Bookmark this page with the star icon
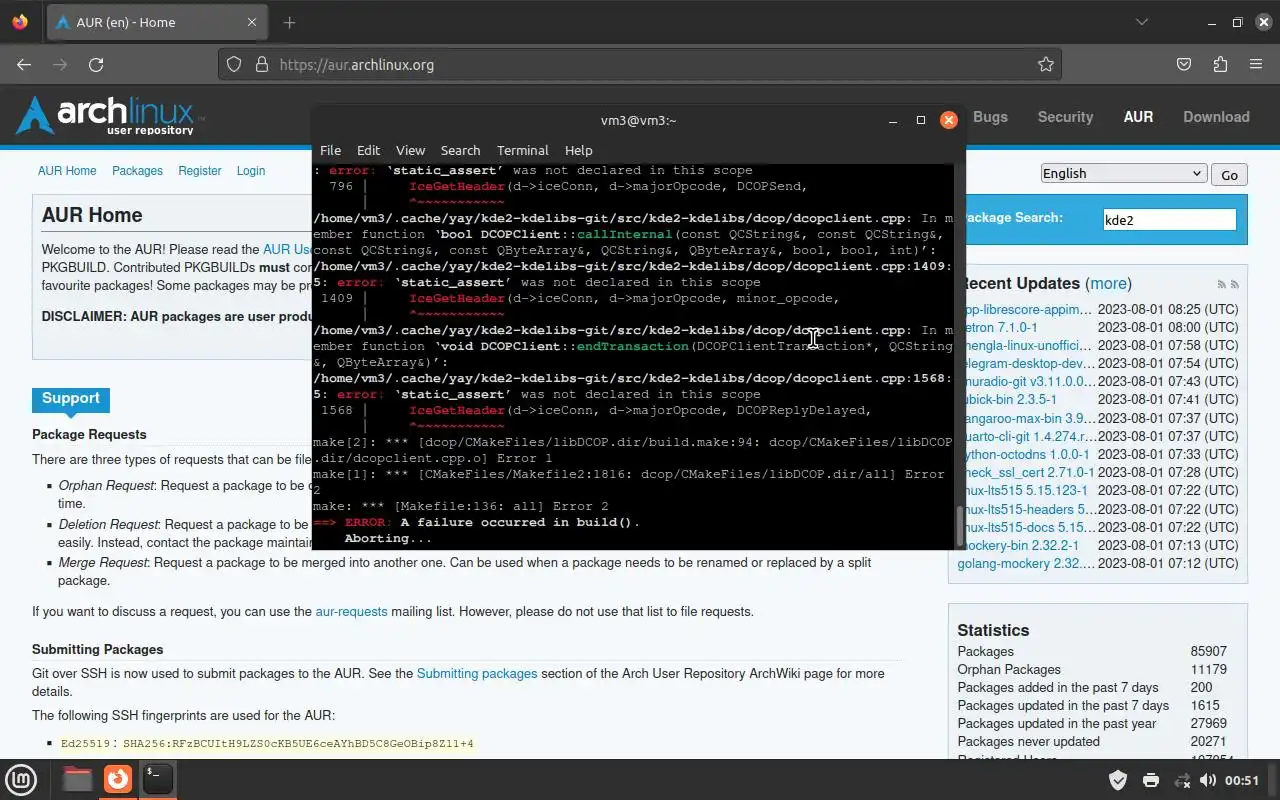 pyautogui.click(x=1046, y=64)
